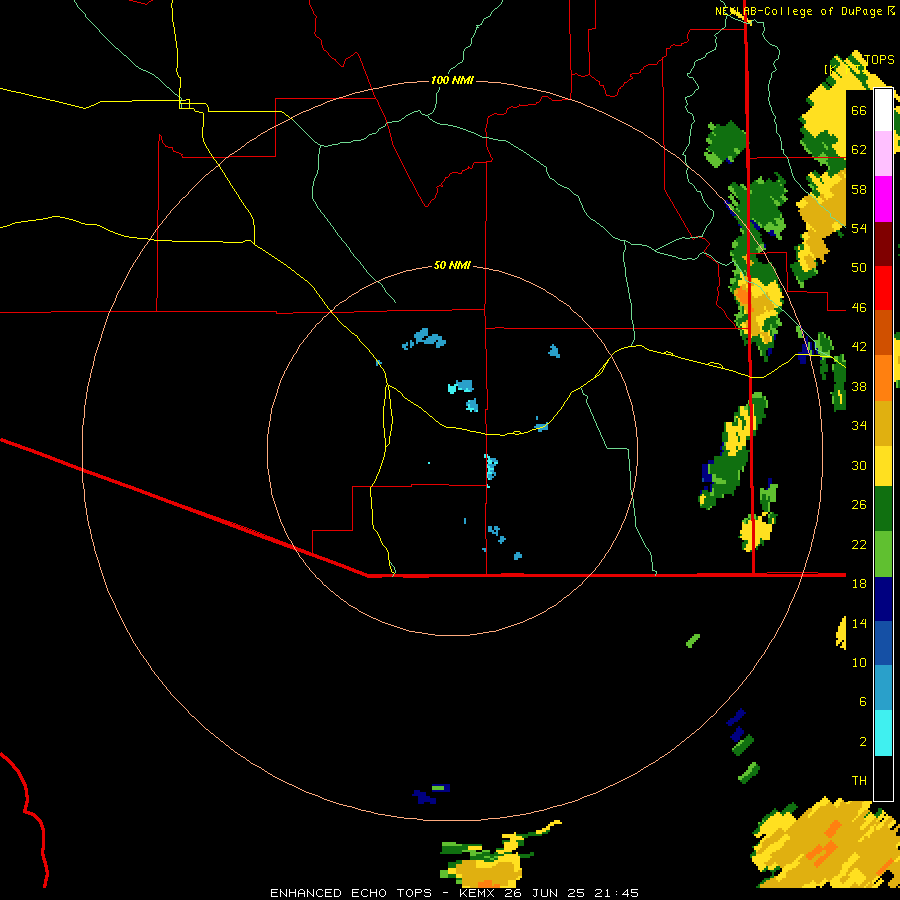Click the '50 NMI' range ring label
This screenshot has height=900, width=900.
(452, 265)
